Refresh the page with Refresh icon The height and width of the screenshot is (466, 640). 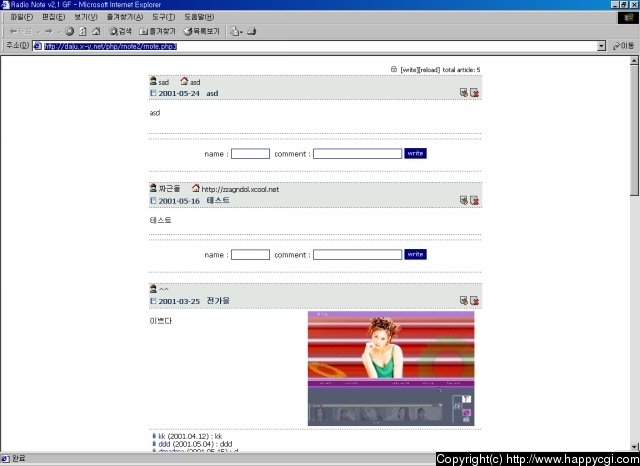pyautogui.click(x=83, y=31)
